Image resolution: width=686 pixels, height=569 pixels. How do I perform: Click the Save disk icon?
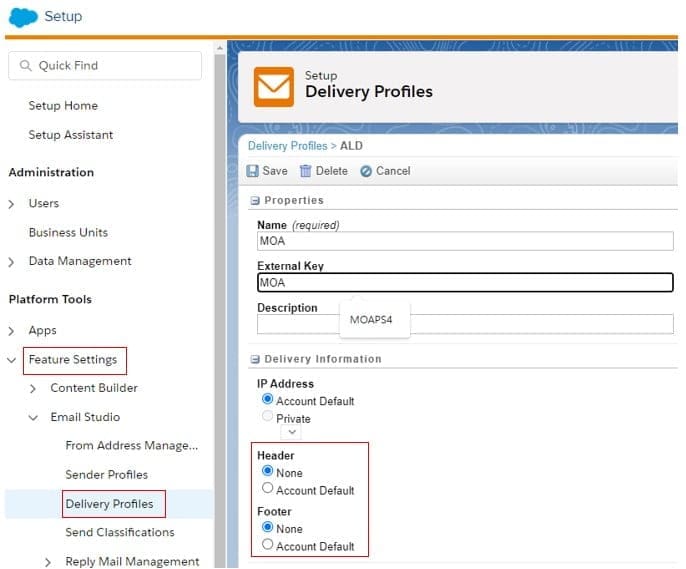coord(253,171)
